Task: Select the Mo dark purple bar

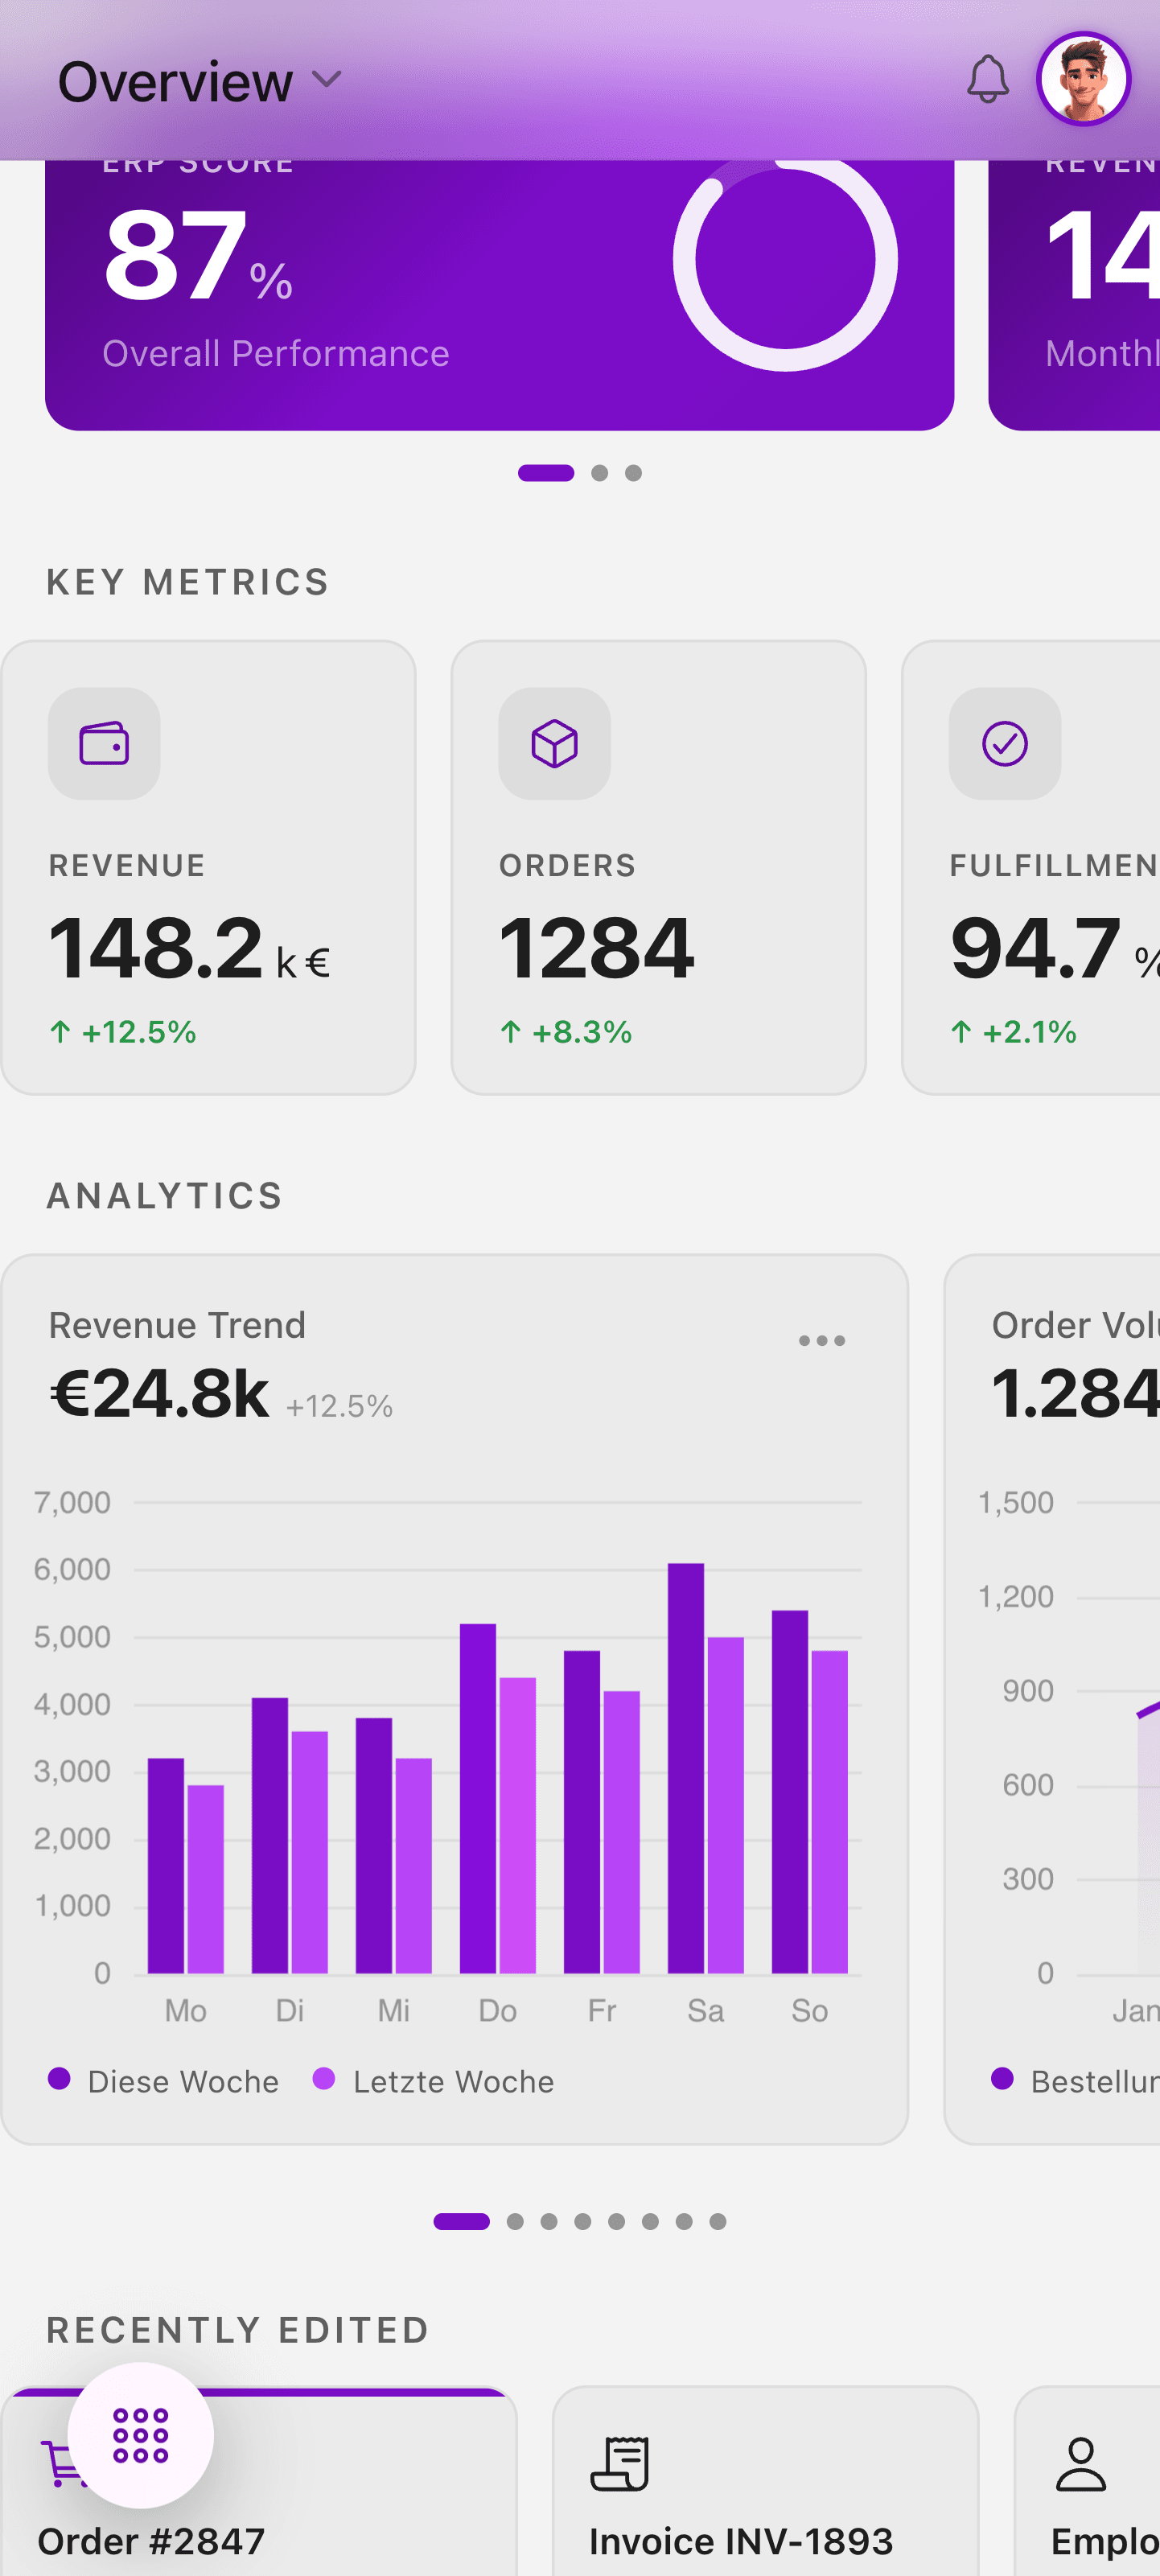Action: click(x=166, y=1865)
